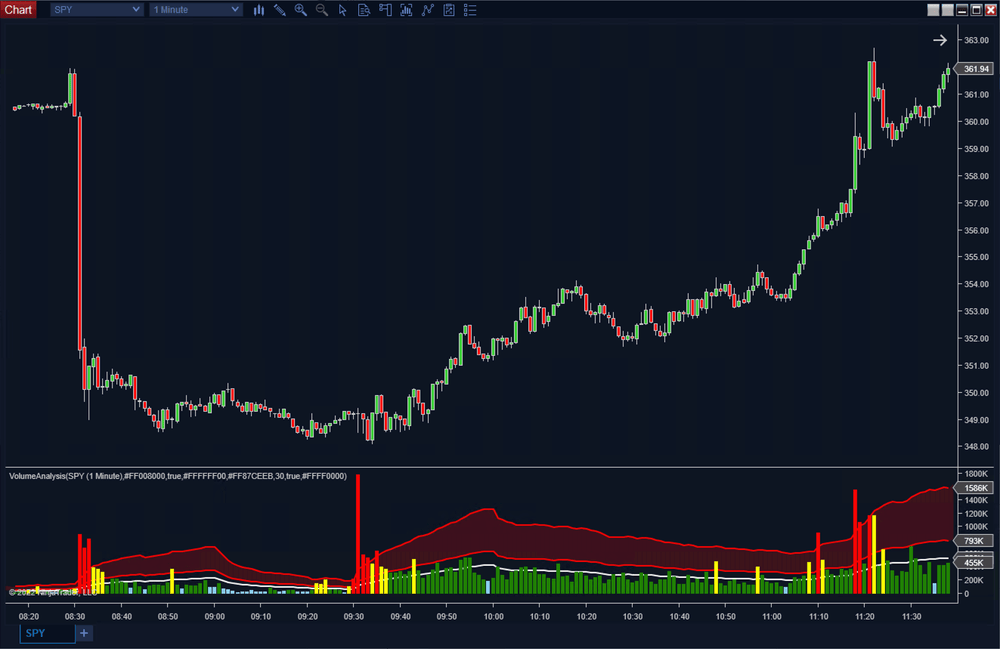Activate the zoom-in magnifier tool
1000x649 pixels.
[301, 10]
